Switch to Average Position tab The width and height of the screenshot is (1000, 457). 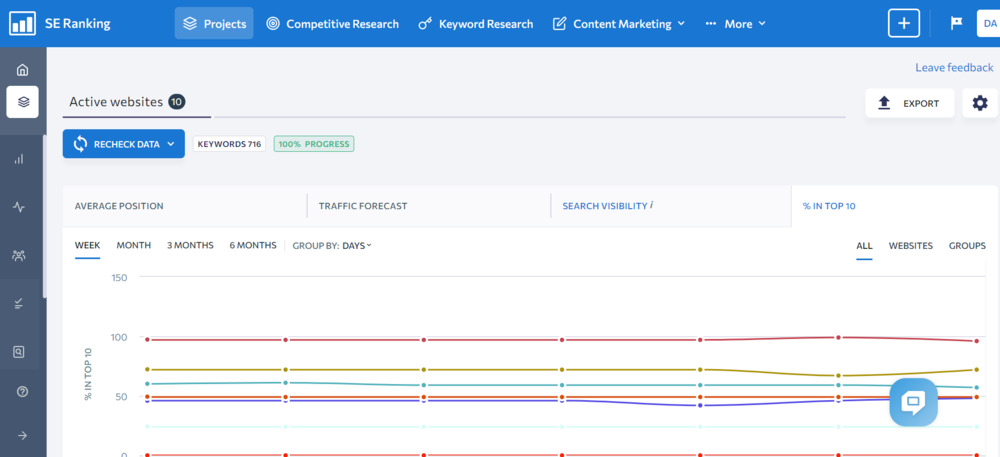(119, 206)
